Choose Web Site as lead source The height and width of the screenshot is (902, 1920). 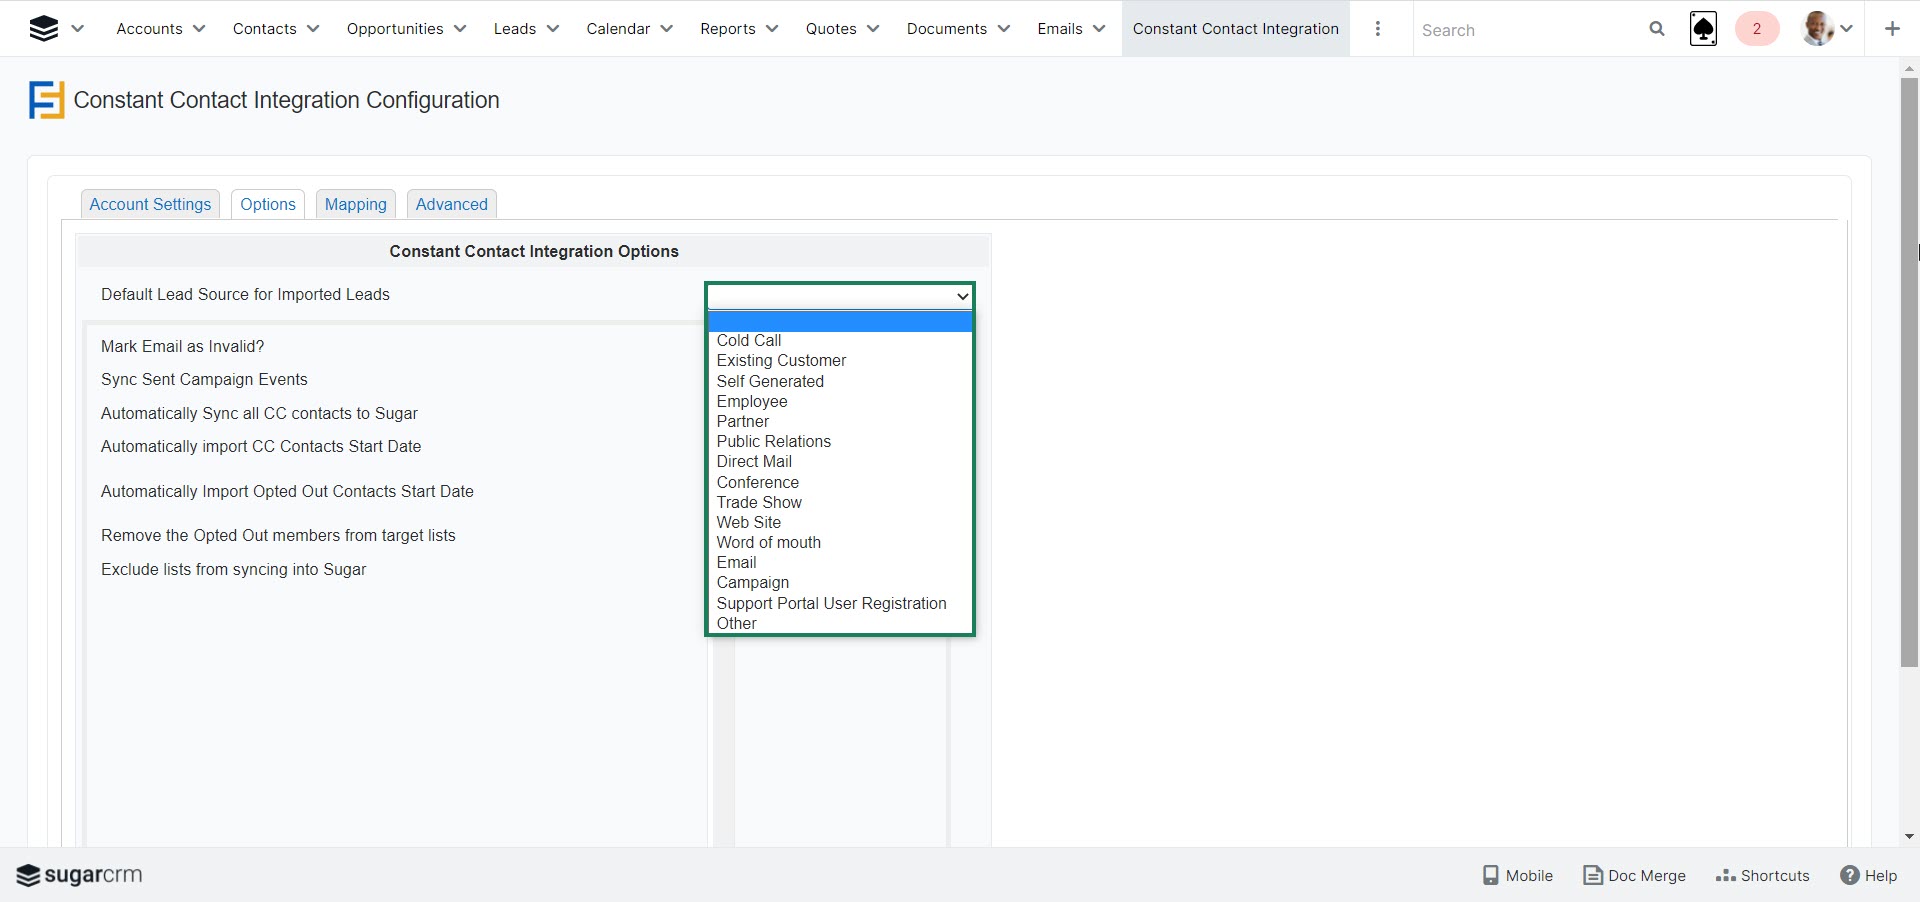pyautogui.click(x=840, y=522)
